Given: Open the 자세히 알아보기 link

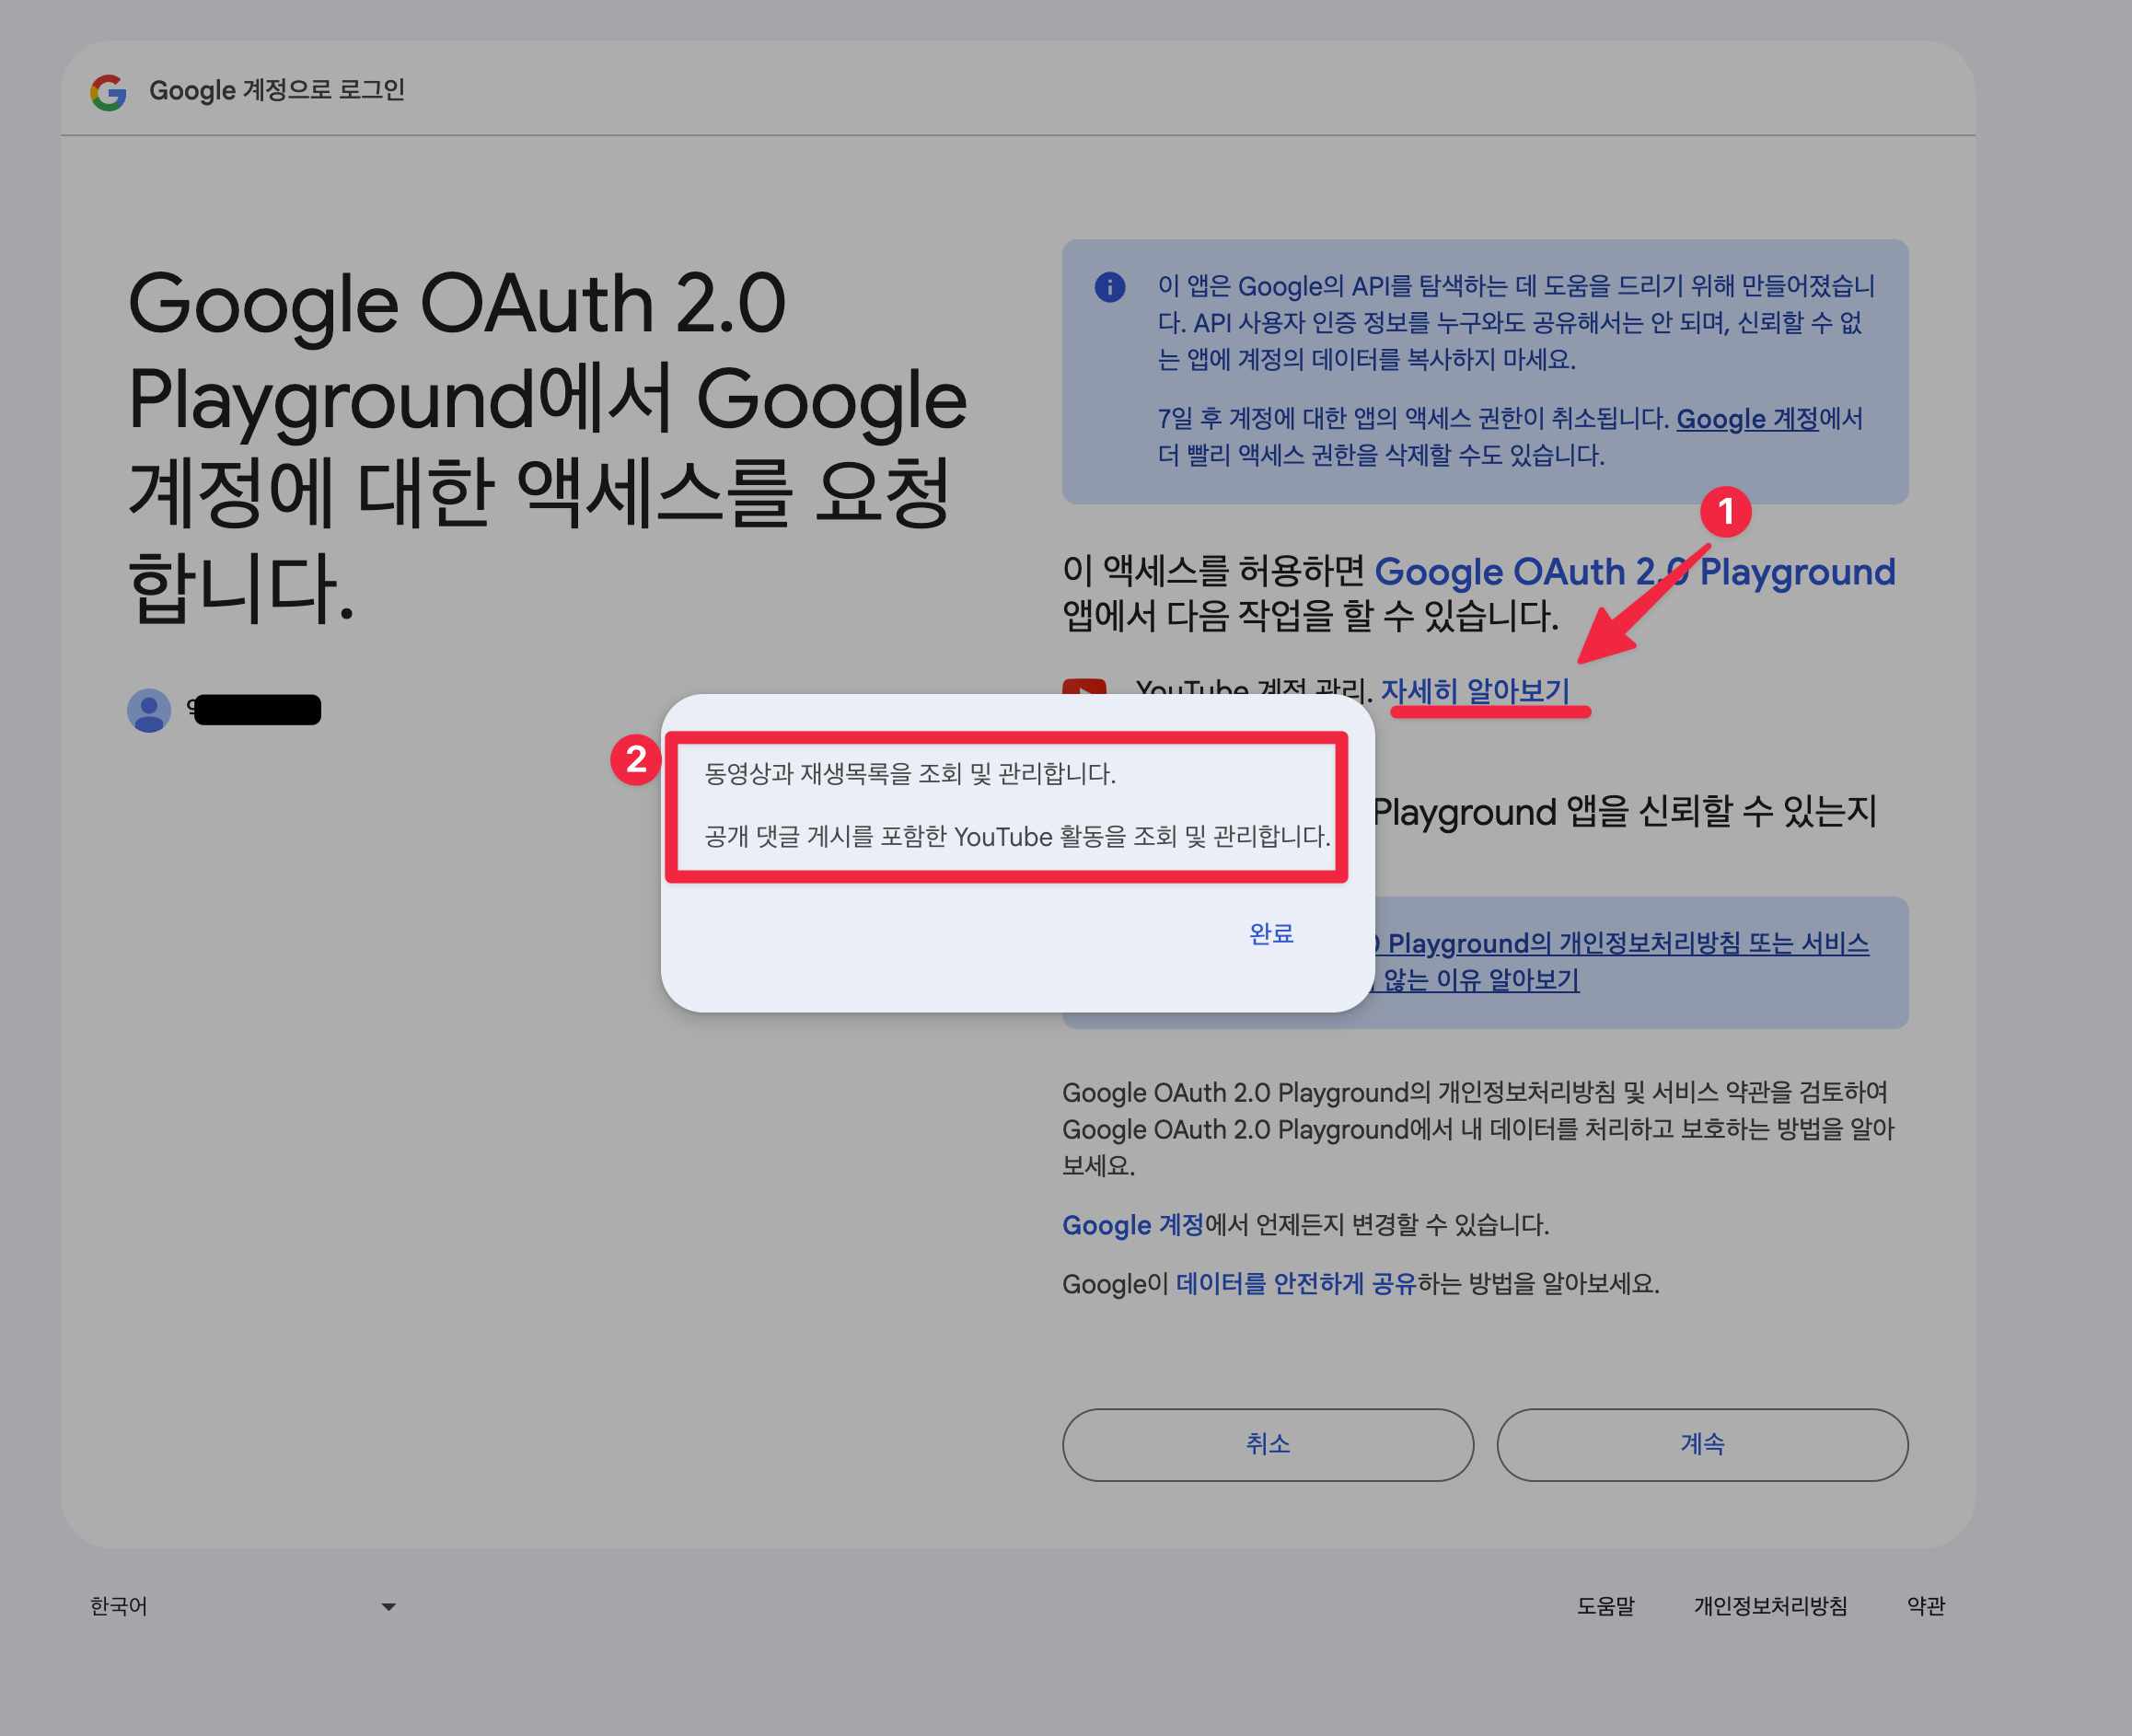Looking at the screenshot, I should (1475, 690).
